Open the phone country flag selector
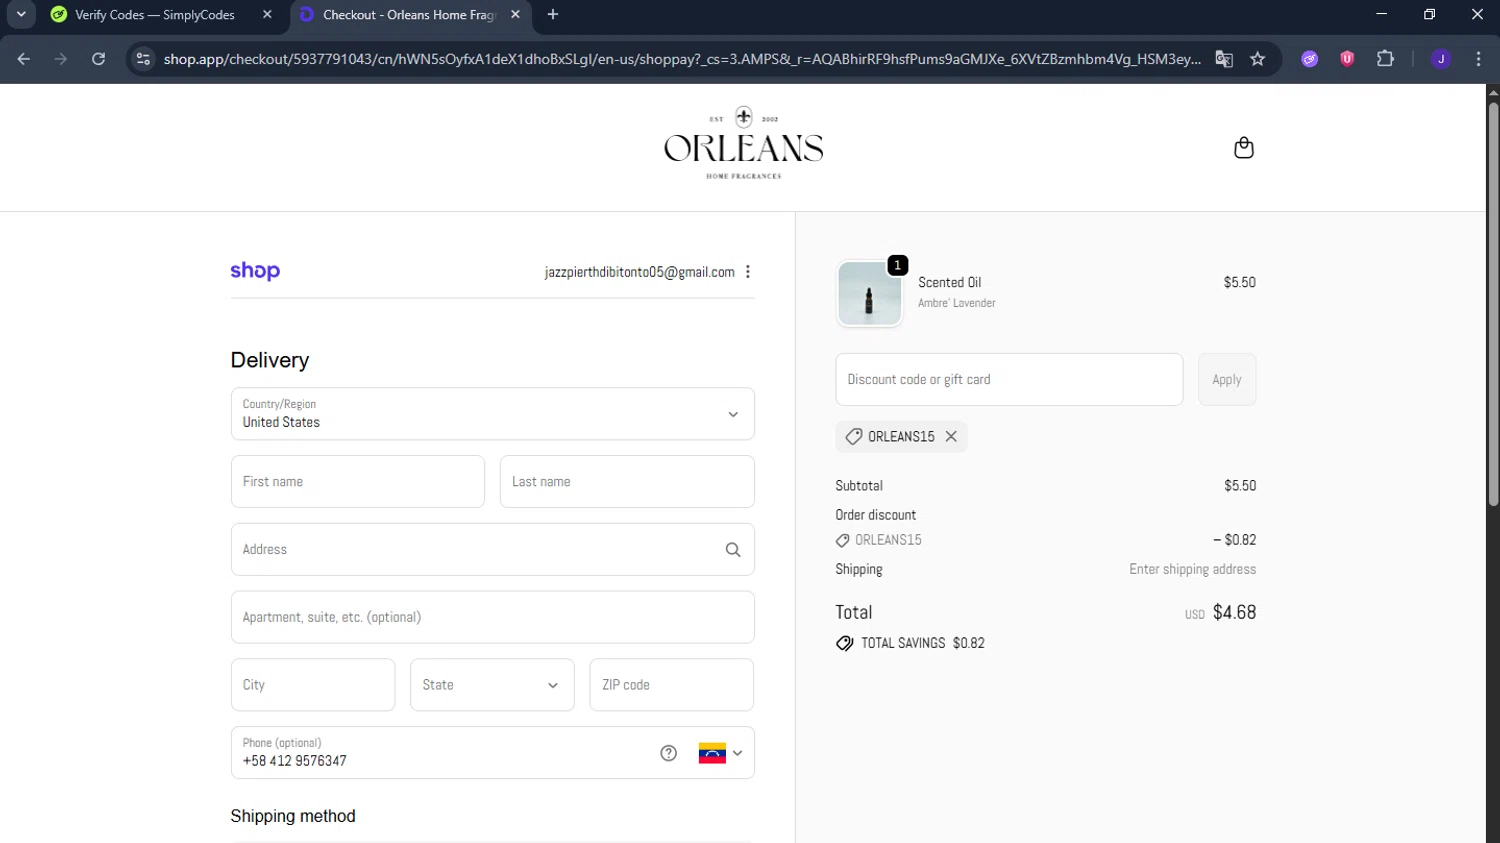Image resolution: width=1500 pixels, height=843 pixels. 720,754
